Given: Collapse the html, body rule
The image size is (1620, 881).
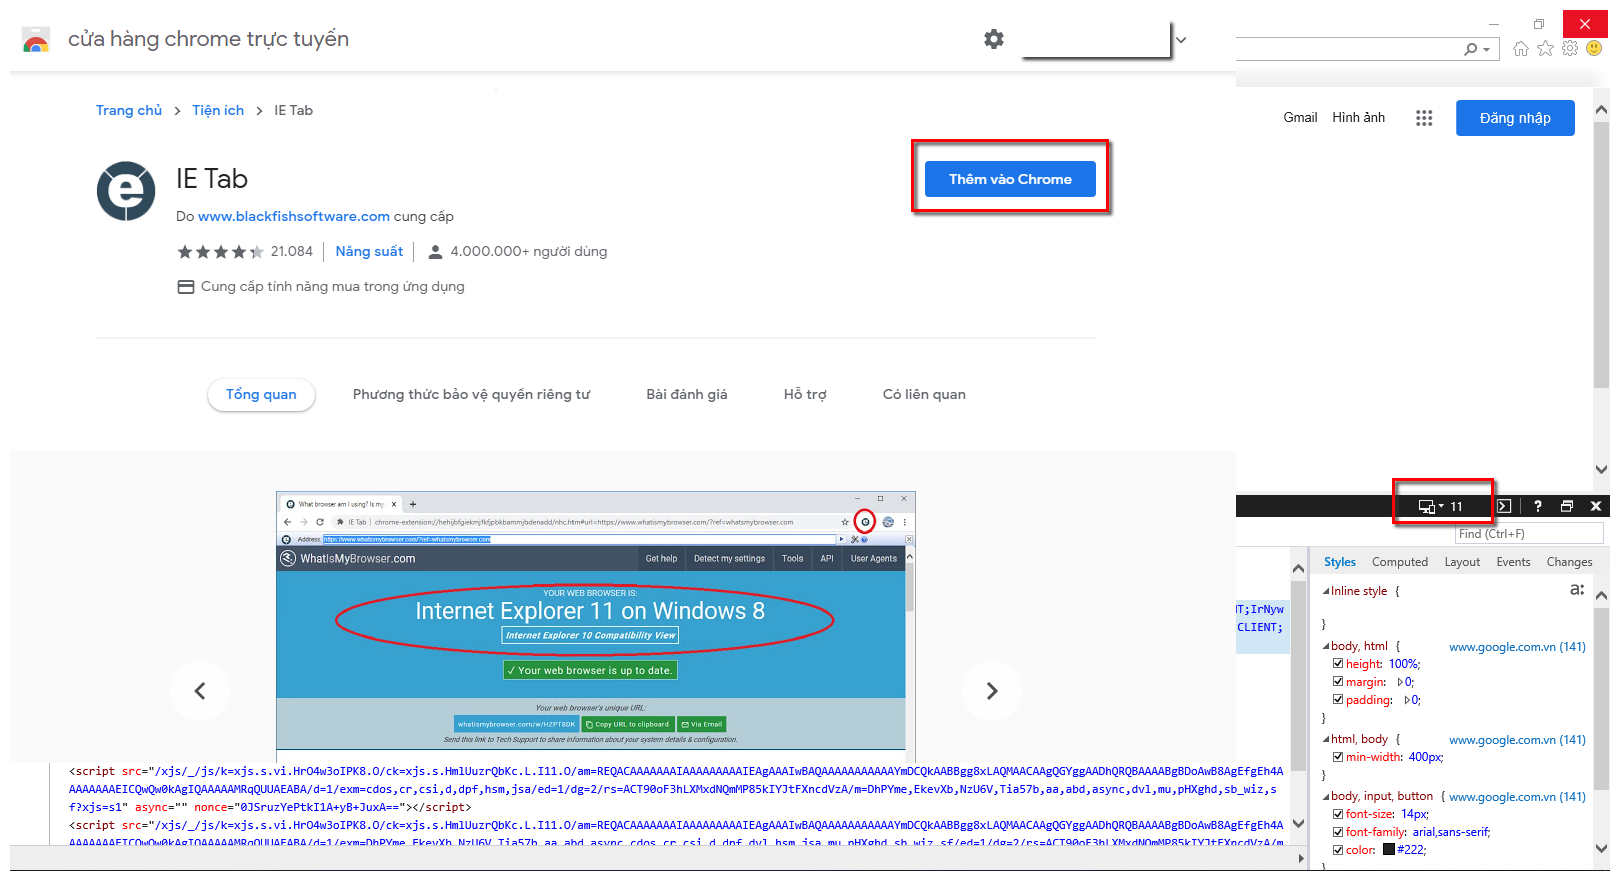Looking at the screenshot, I should click(1326, 739).
